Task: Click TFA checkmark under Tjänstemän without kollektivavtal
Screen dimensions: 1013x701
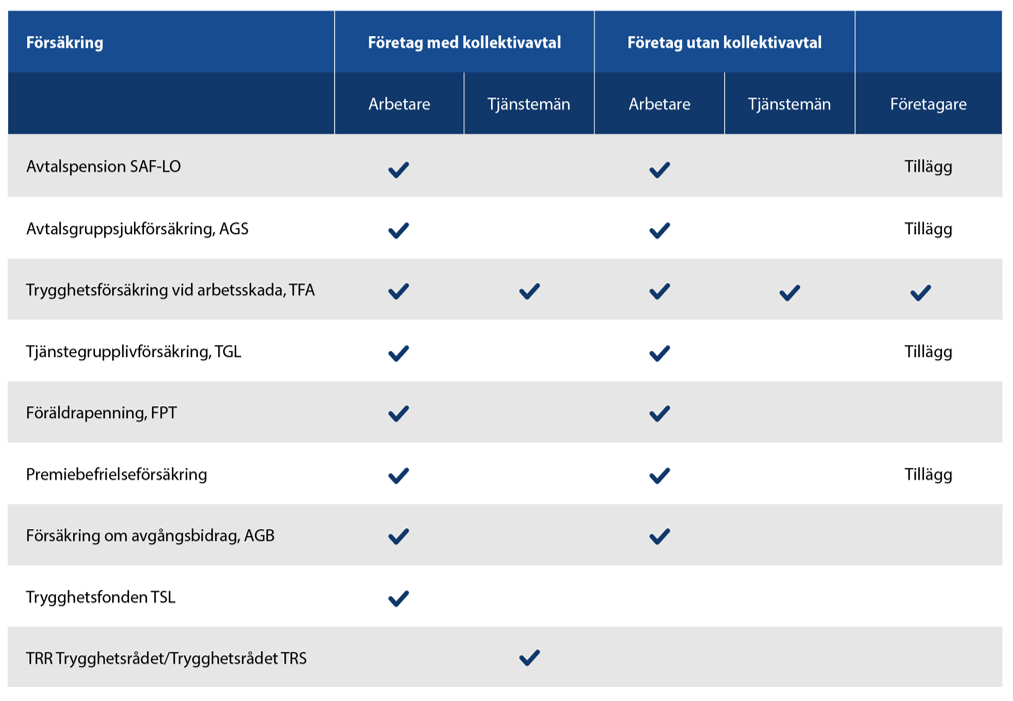Action: 789,292
